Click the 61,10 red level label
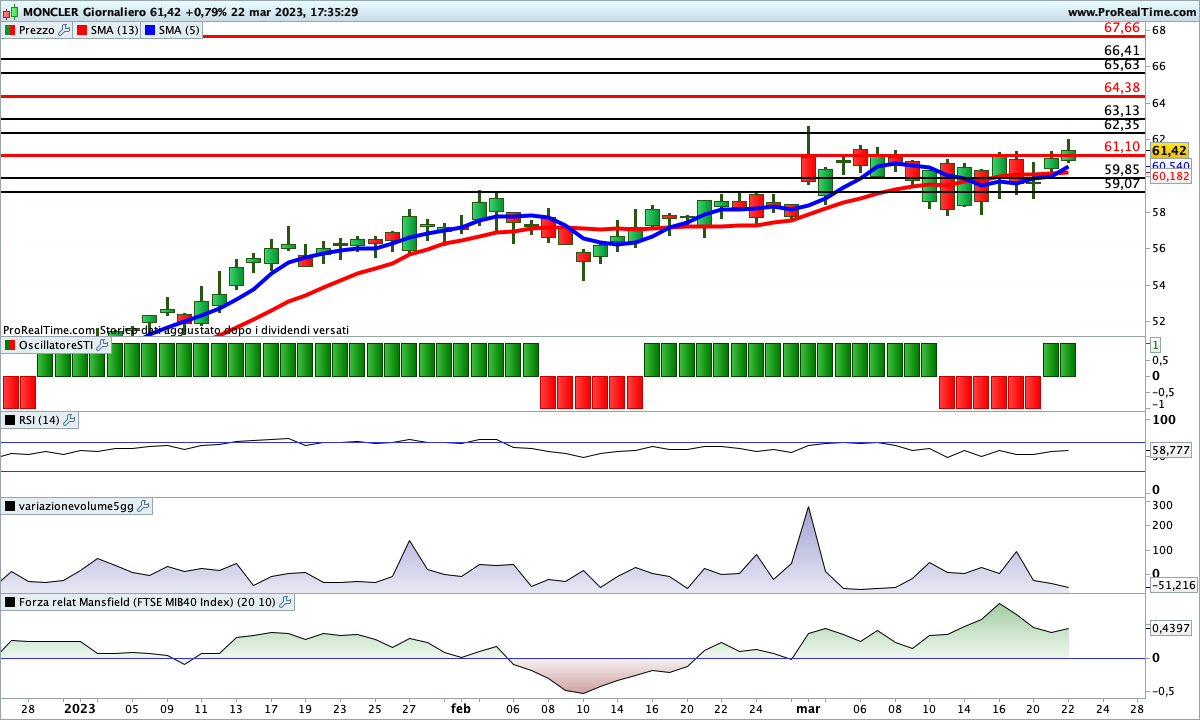The width and height of the screenshot is (1200, 720). click(x=1122, y=146)
